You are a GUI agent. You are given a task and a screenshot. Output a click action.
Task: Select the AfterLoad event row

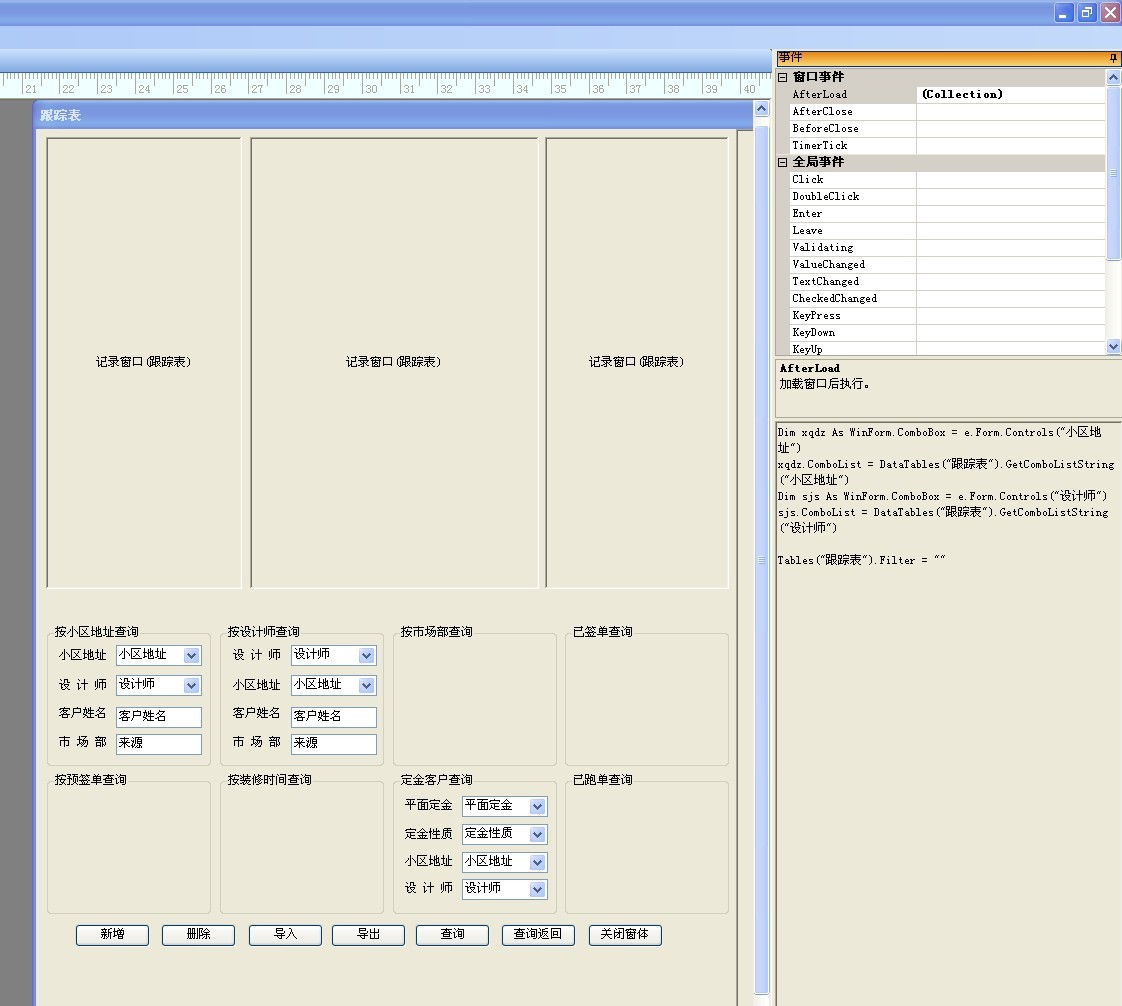(947, 94)
